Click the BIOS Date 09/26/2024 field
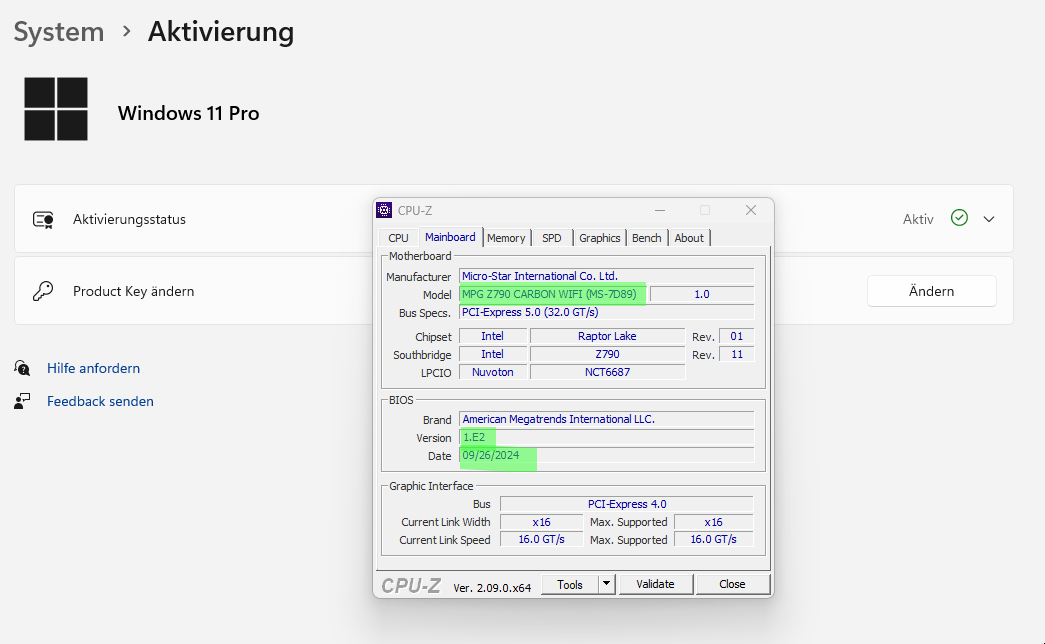 [606, 455]
